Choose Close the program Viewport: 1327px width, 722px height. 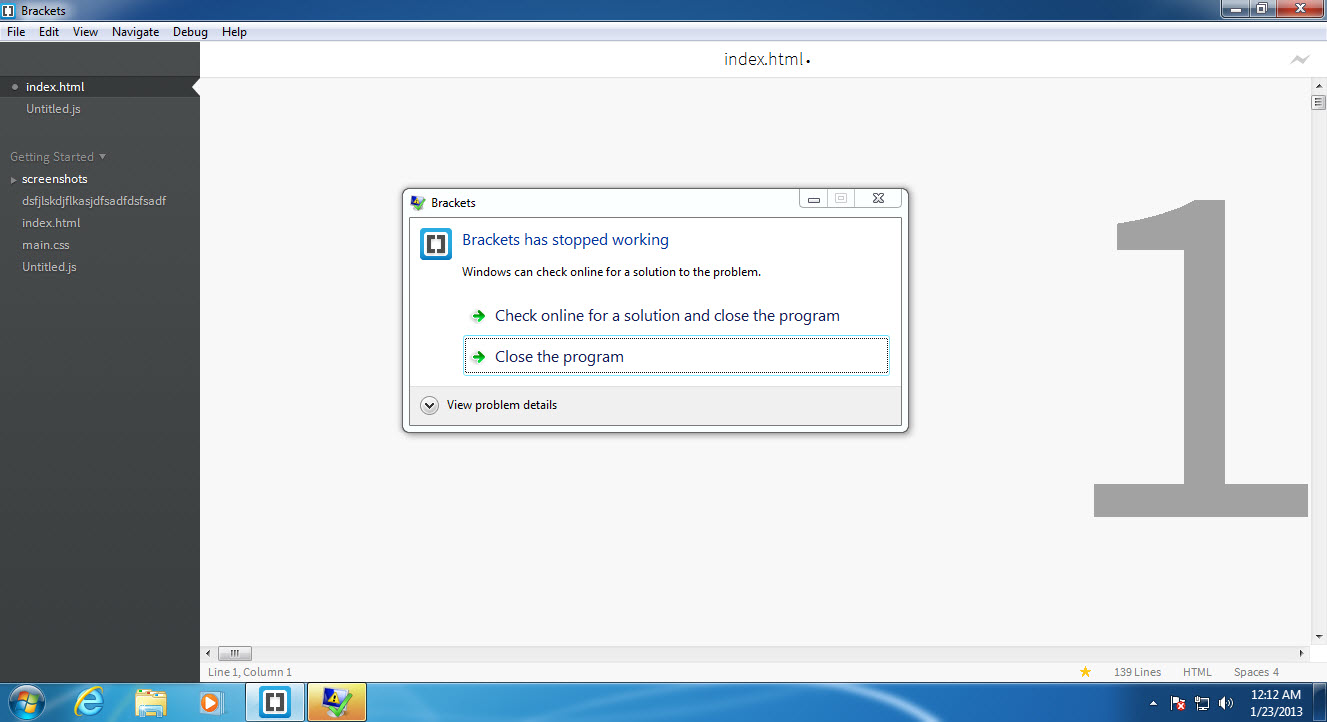click(676, 357)
